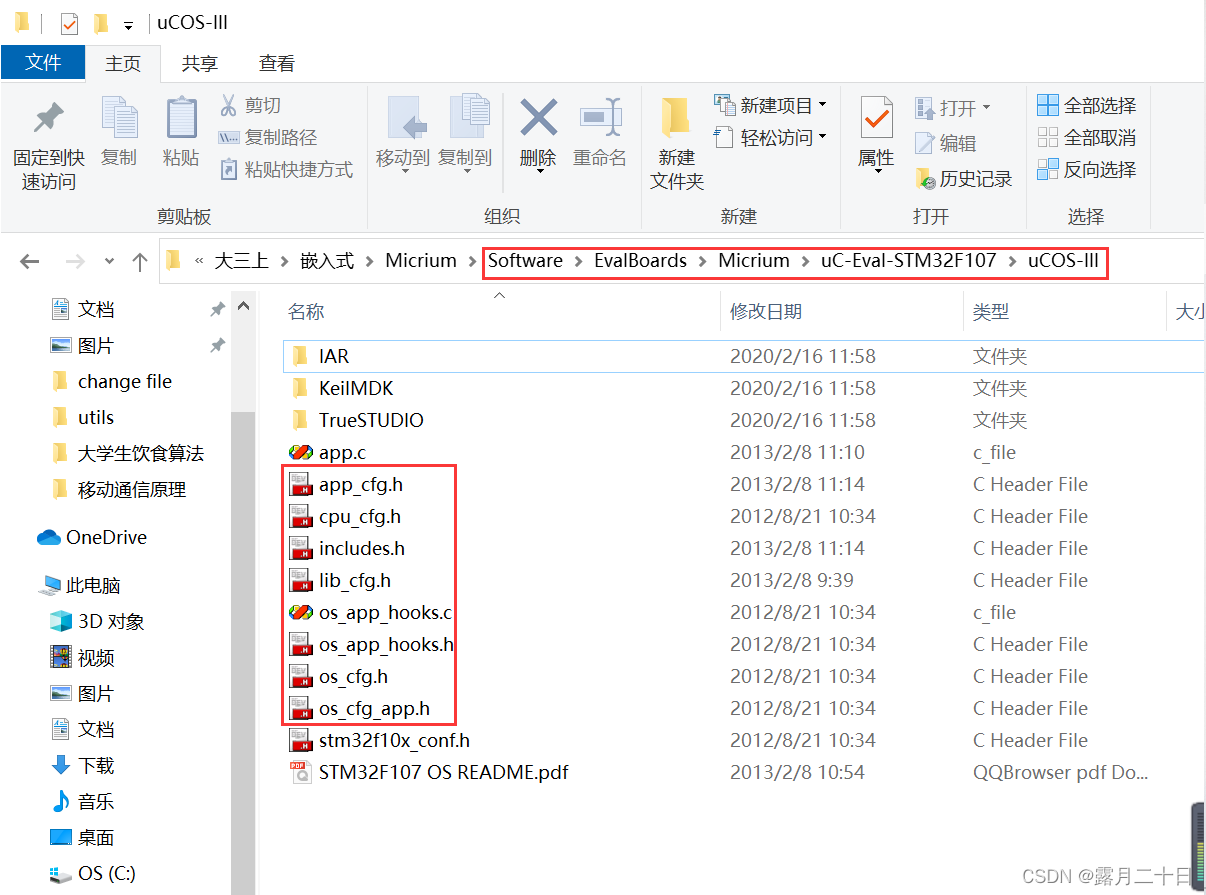Open recent locations dropdown arrow
The image size is (1206, 895).
pyautogui.click(x=109, y=262)
